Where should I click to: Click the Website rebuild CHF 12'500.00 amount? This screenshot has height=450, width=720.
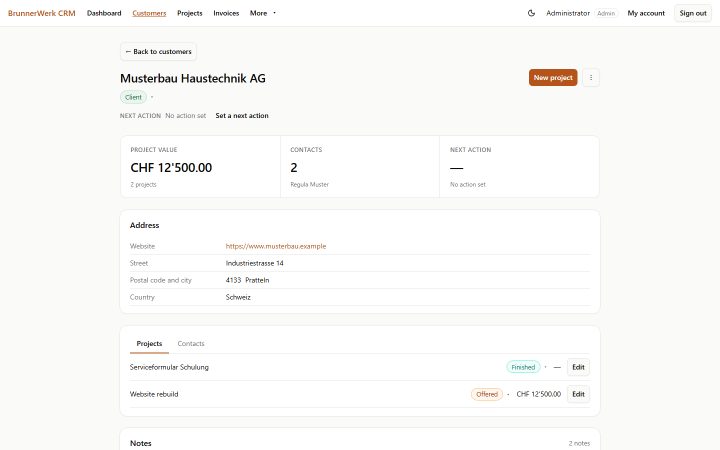coord(539,394)
